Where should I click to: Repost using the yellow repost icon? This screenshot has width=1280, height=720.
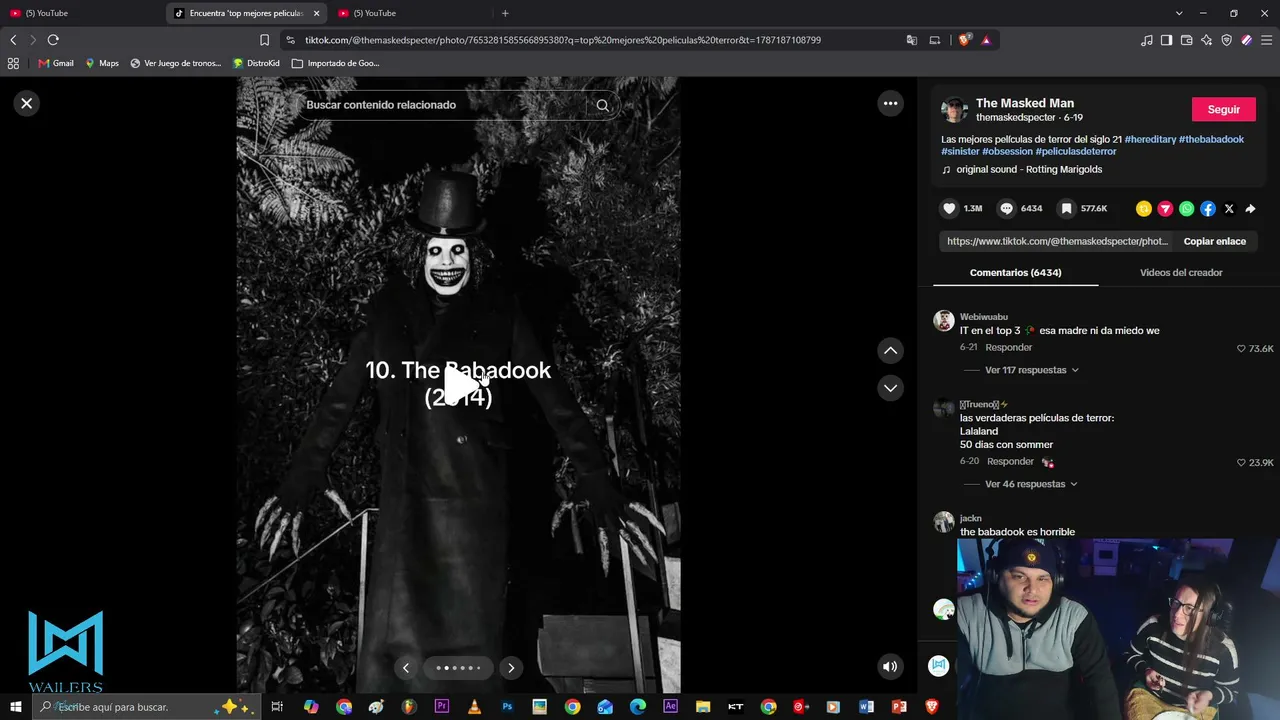[x=1144, y=209]
